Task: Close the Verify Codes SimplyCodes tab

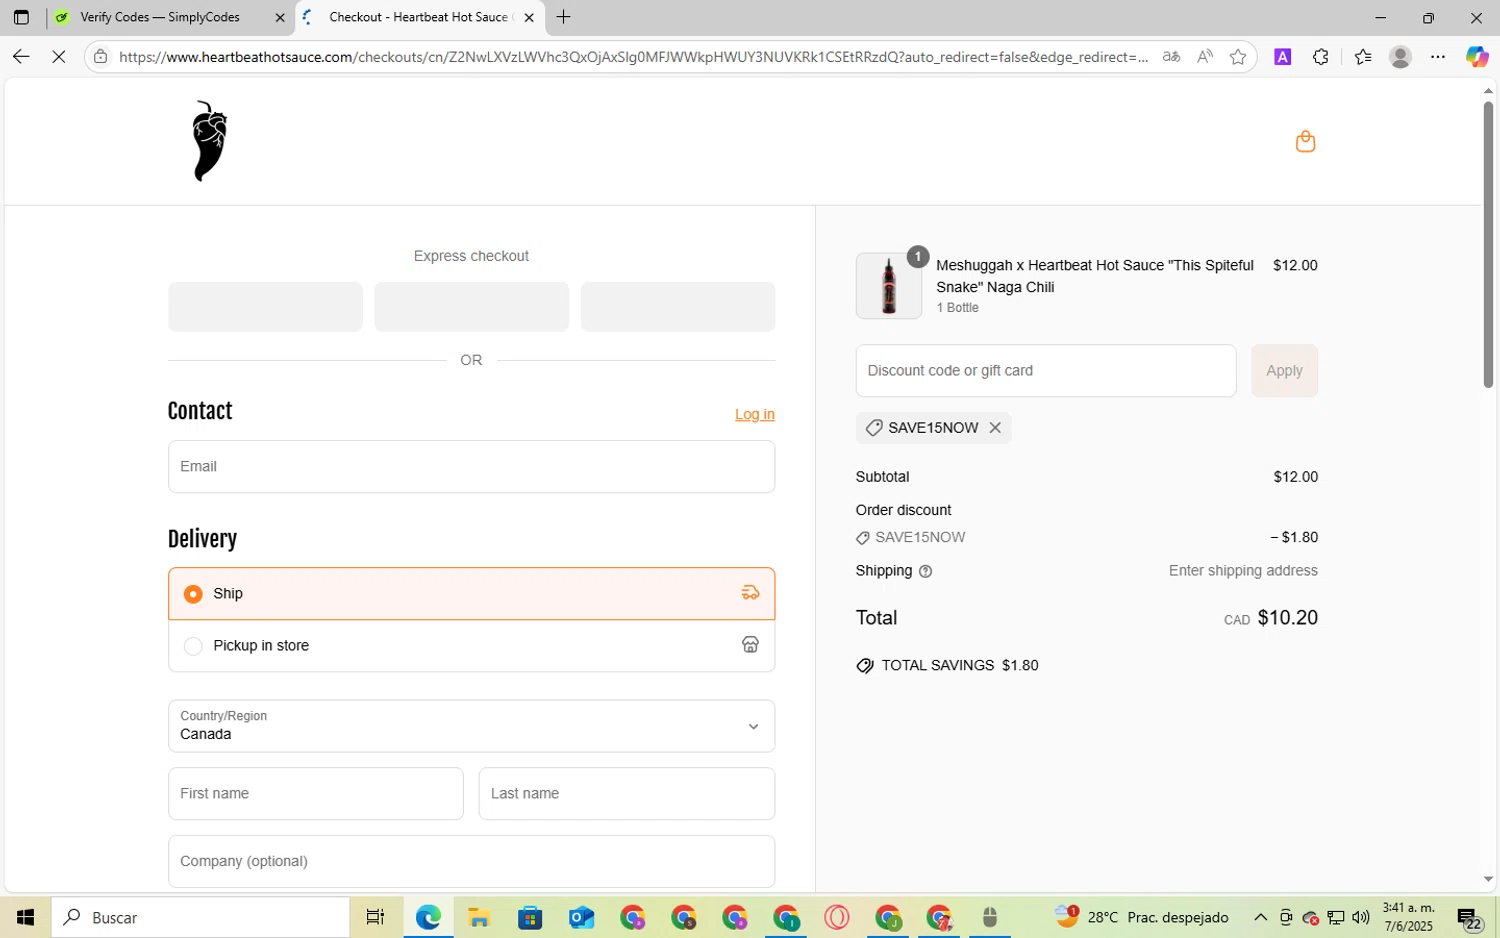Action: tap(280, 17)
